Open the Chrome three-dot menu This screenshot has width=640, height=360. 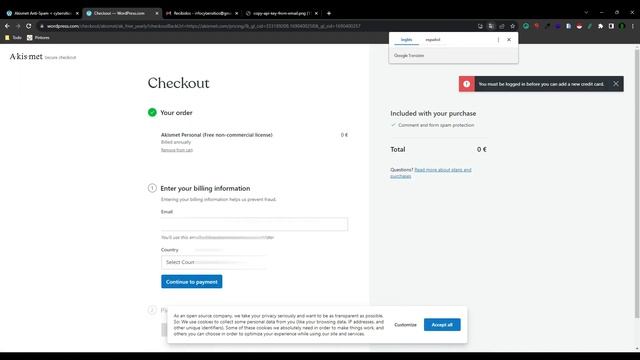(x=633, y=26)
